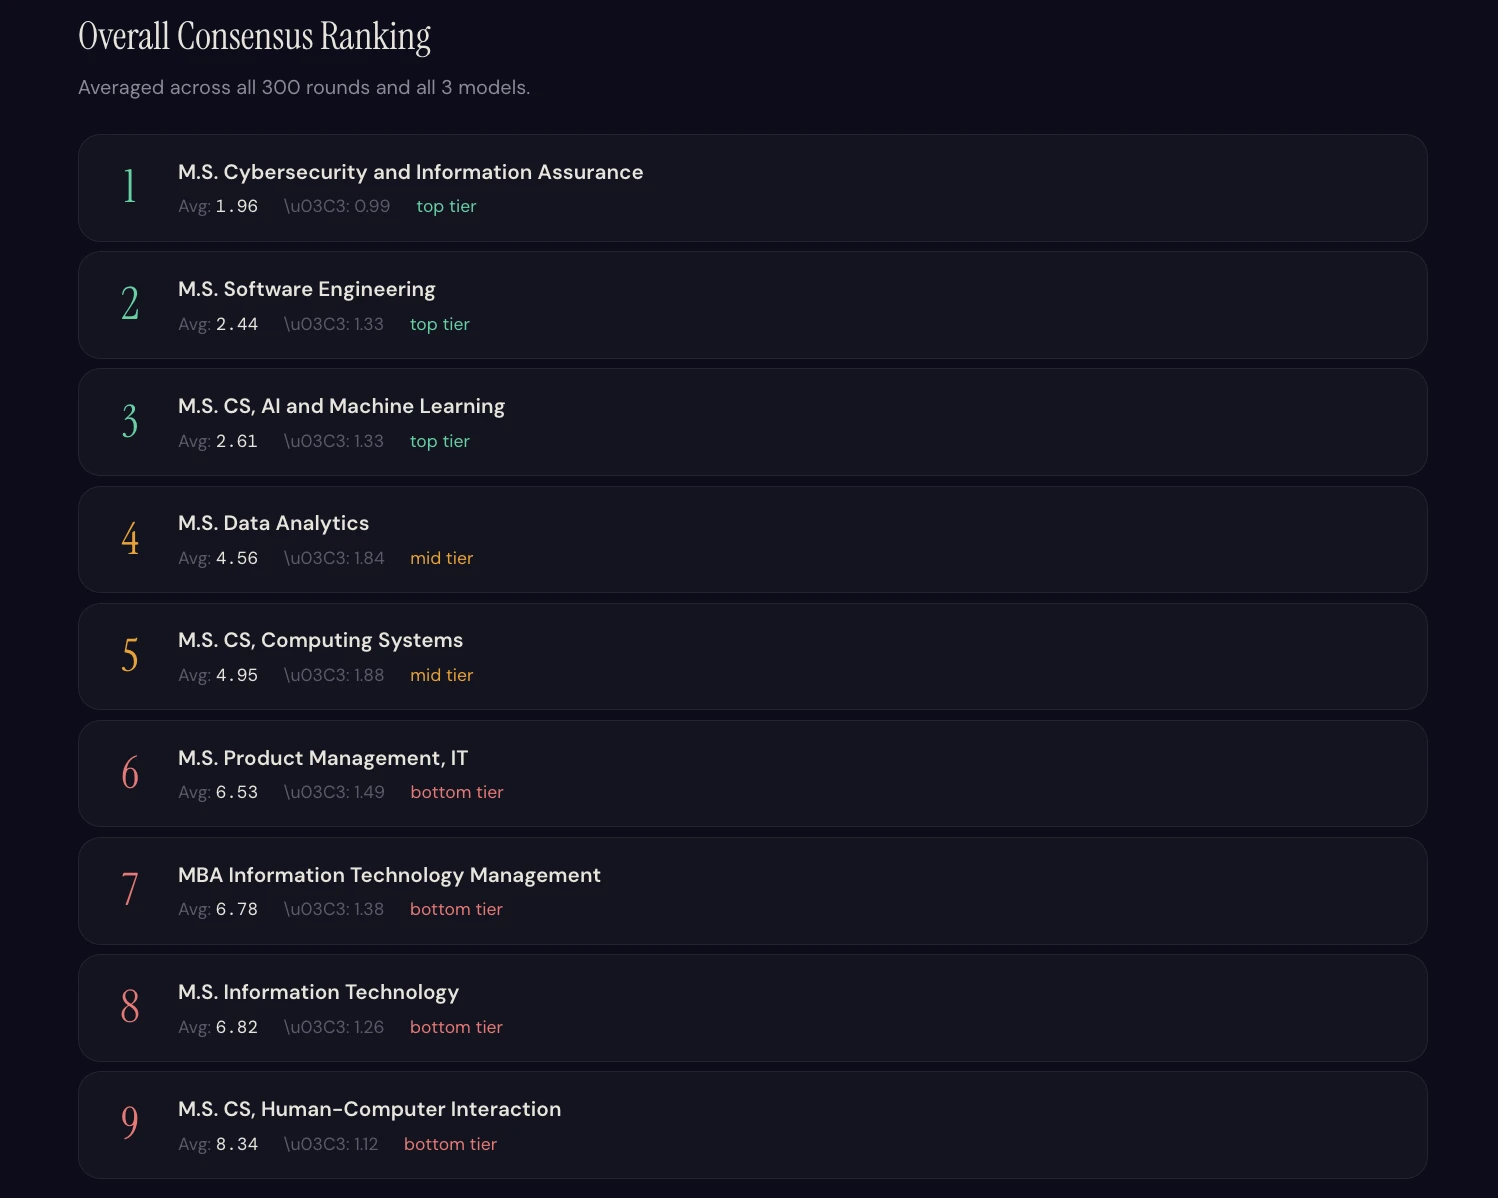The width and height of the screenshot is (1498, 1198).
Task: Select the M.S. Software Engineering entry title
Action: click(x=306, y=289)
